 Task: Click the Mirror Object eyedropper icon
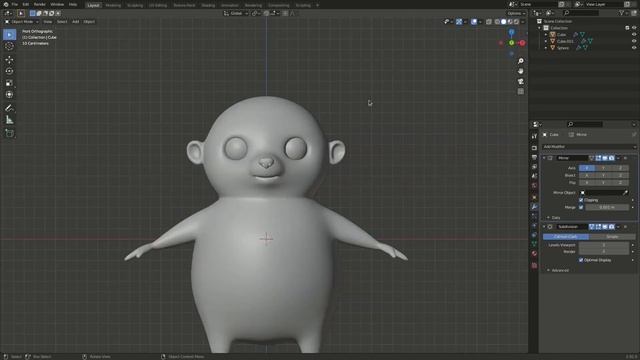pyautogui.click(x=625, y=192)
